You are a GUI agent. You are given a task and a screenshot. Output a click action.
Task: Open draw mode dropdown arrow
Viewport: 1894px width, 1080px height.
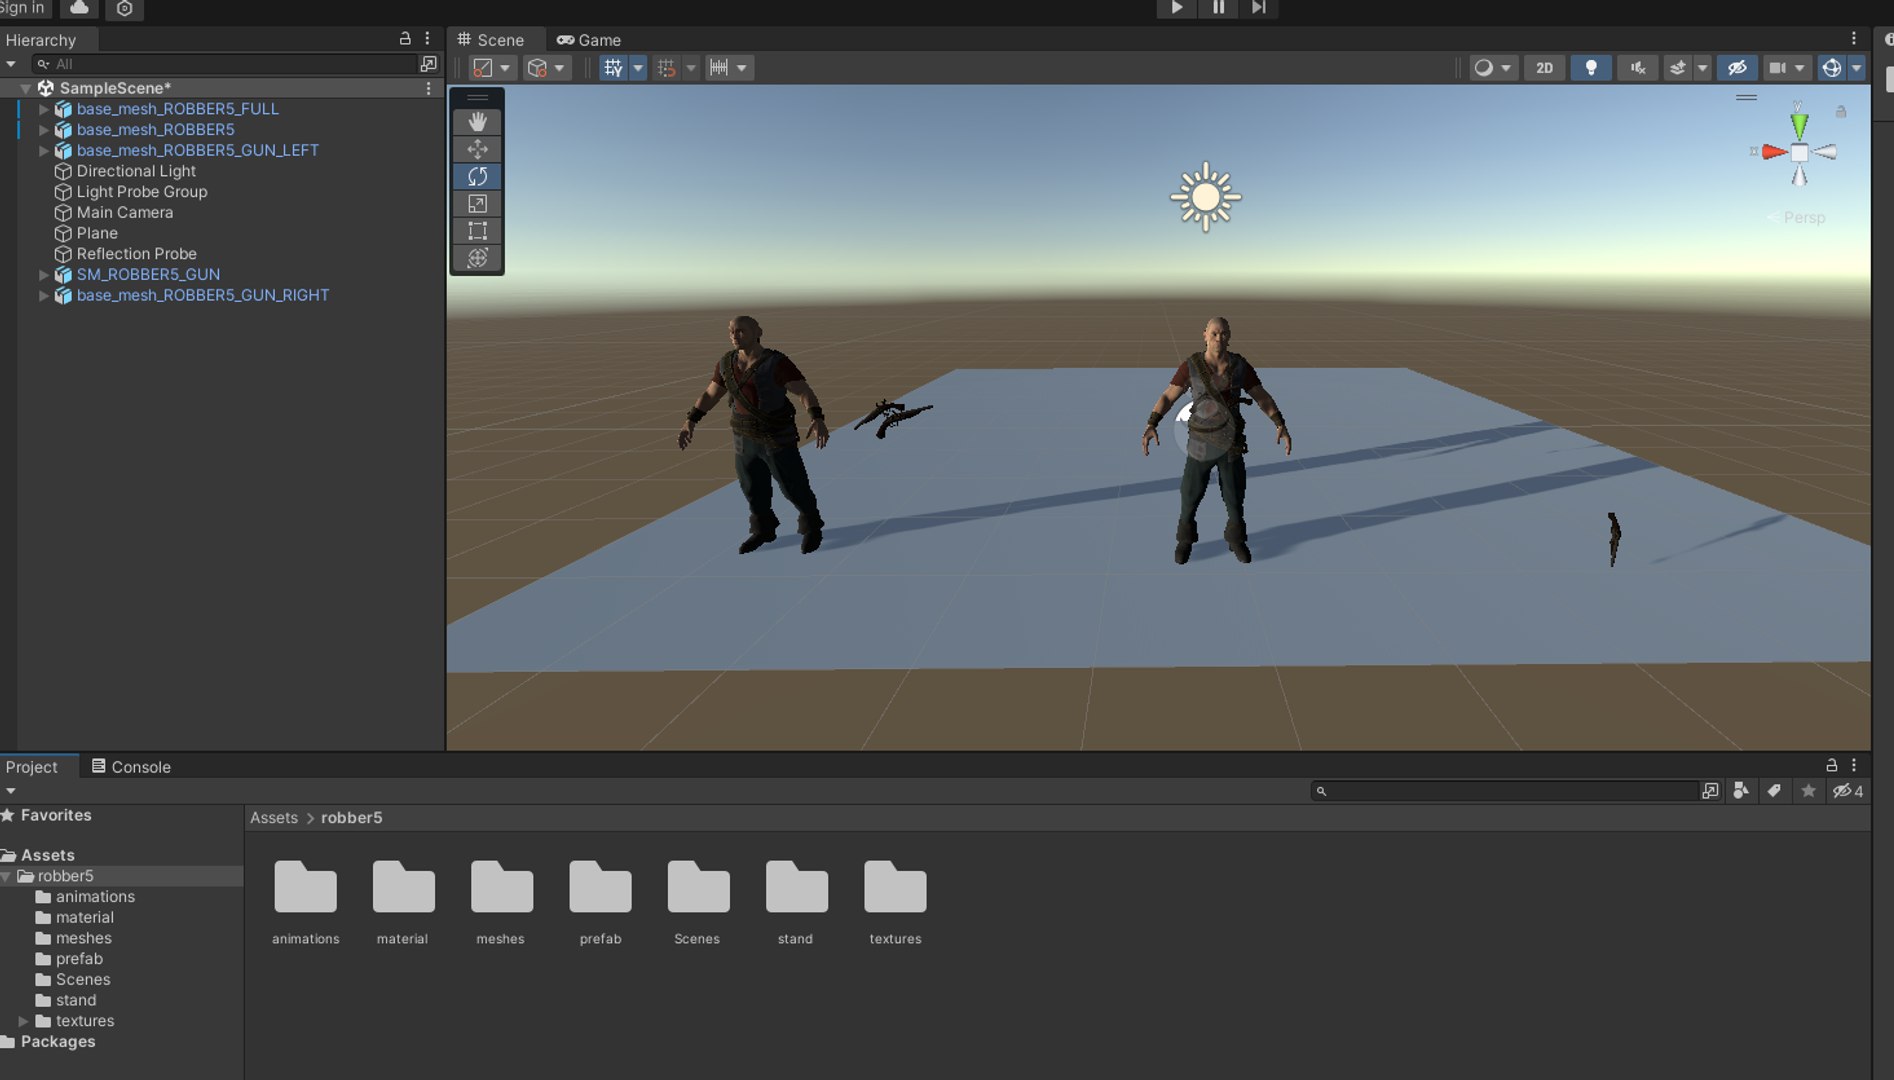pyautogui.click(x=1506, y=68)
